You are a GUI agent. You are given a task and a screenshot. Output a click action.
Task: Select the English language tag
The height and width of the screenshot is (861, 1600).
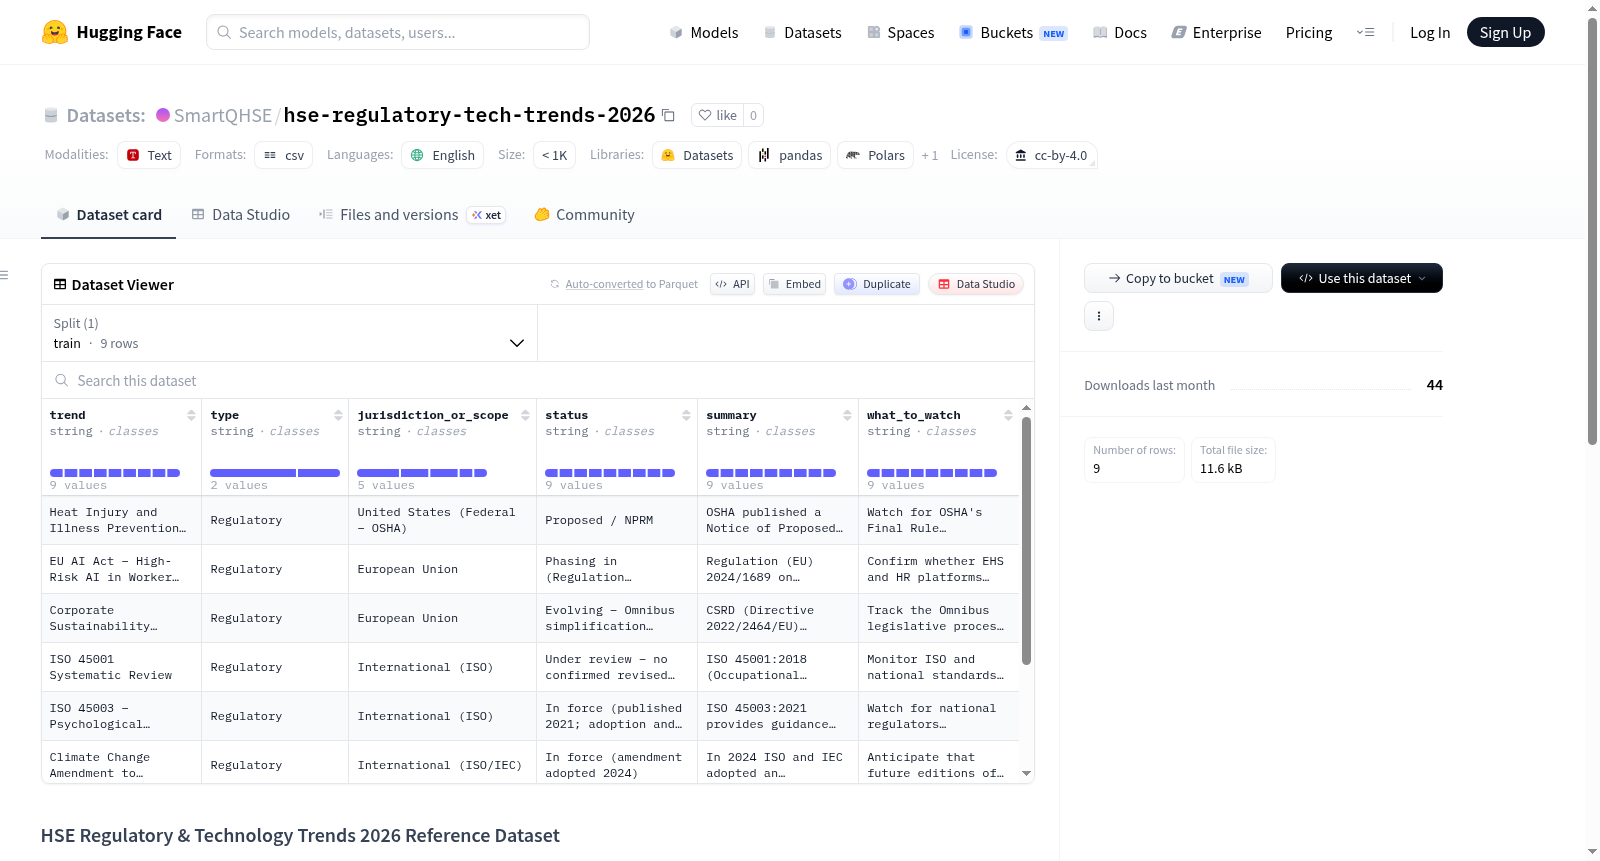[x=443, y=155]
